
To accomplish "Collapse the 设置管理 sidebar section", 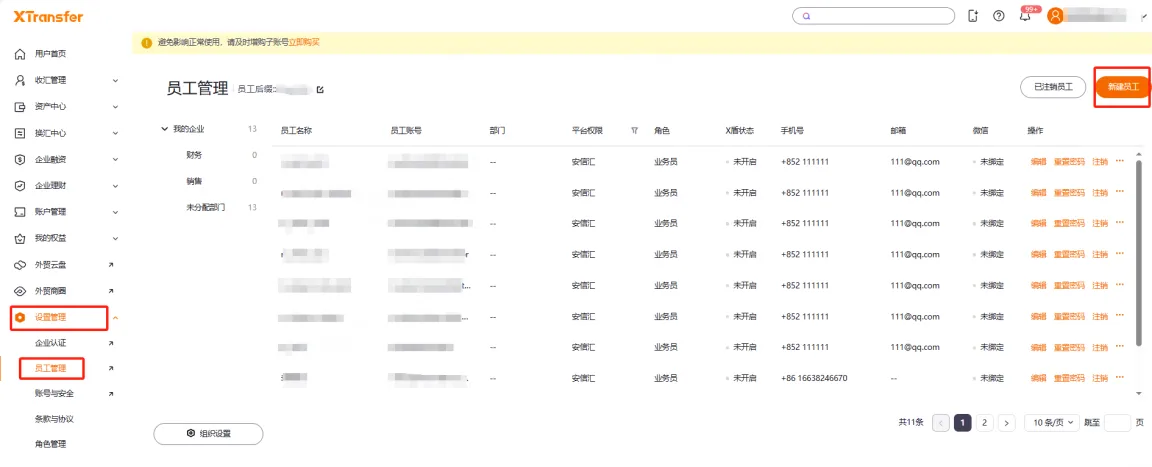I will tap(115, 318).
